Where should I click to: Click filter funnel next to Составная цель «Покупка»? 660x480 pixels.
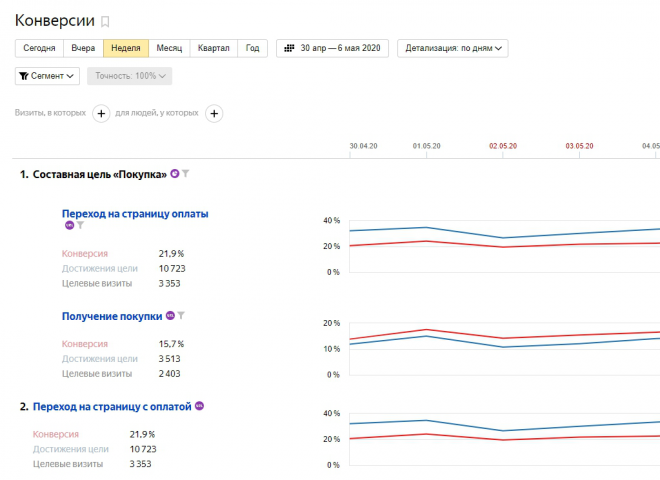(186, 174)
